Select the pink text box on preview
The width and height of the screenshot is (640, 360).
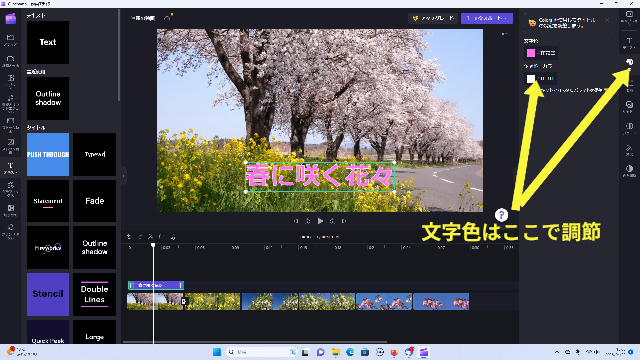pyautogui.click(x=320, y=176)
